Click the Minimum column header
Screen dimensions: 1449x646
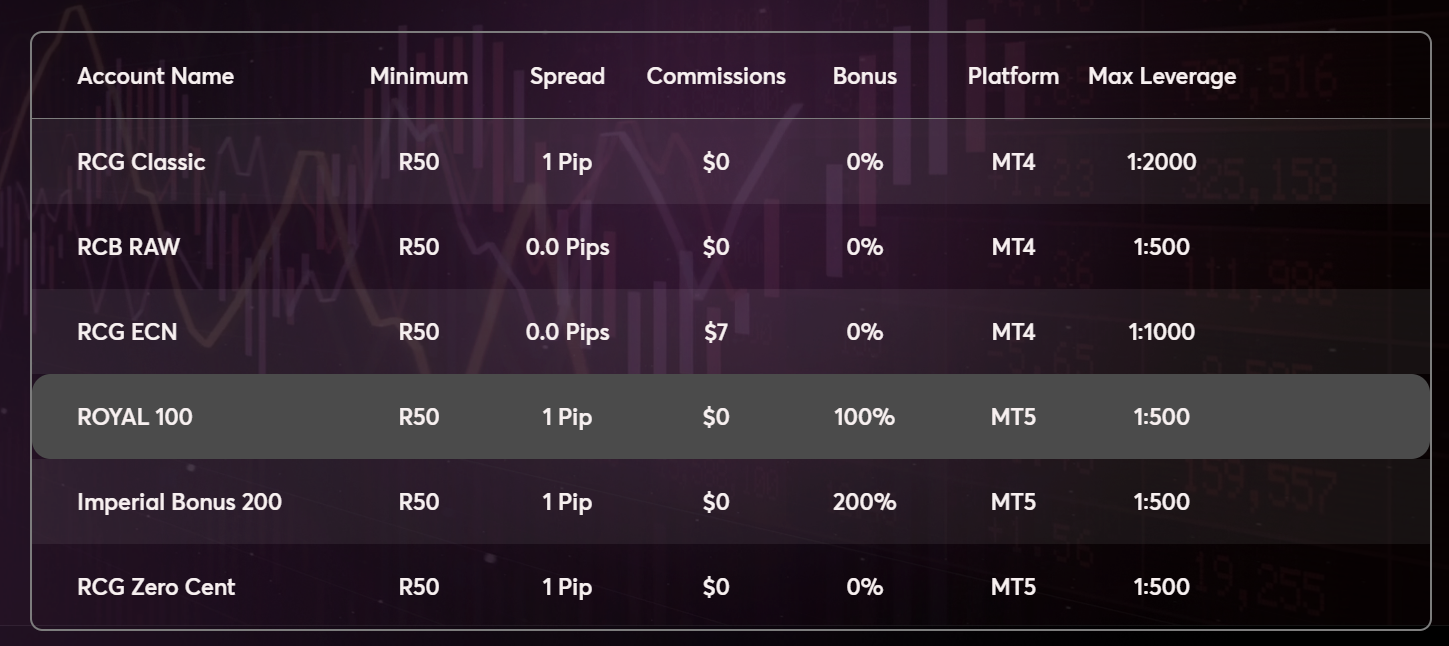click(x=419, y=76)
